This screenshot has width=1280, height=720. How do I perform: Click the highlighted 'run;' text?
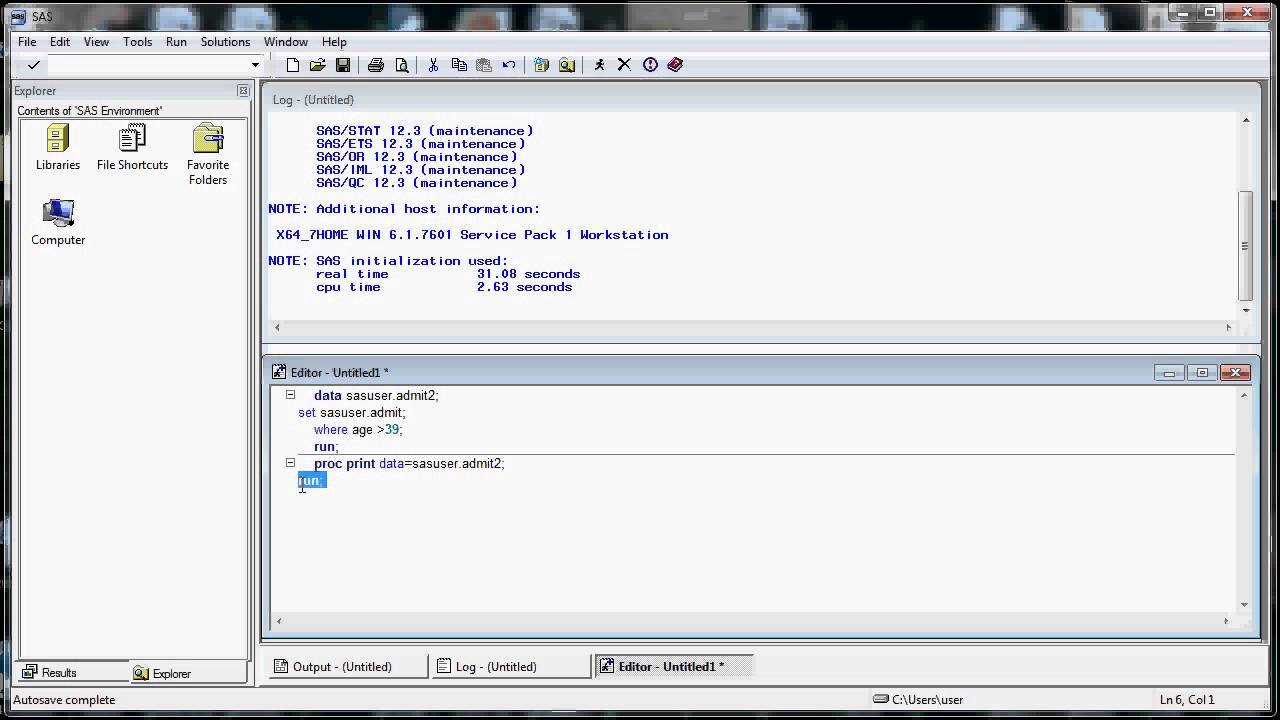point(311,480)
